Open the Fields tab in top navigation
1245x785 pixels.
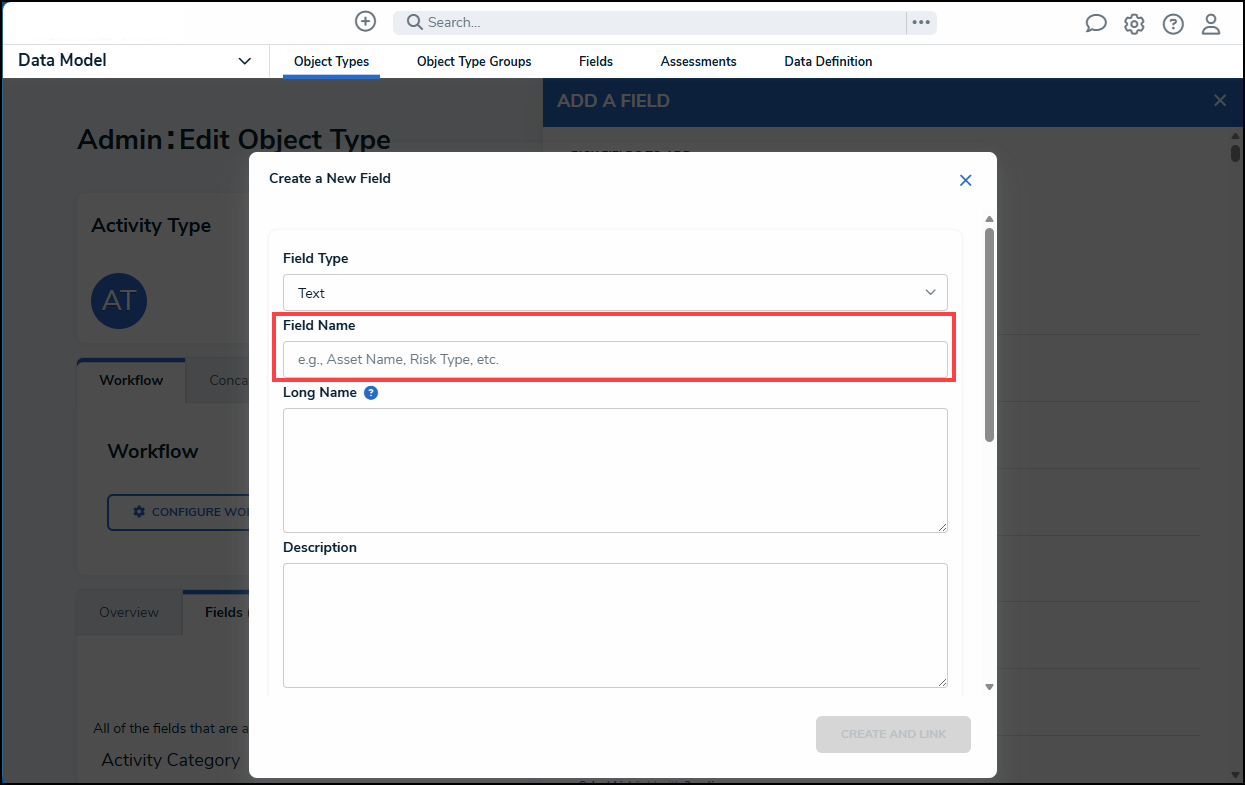click(x=596, y=61)
